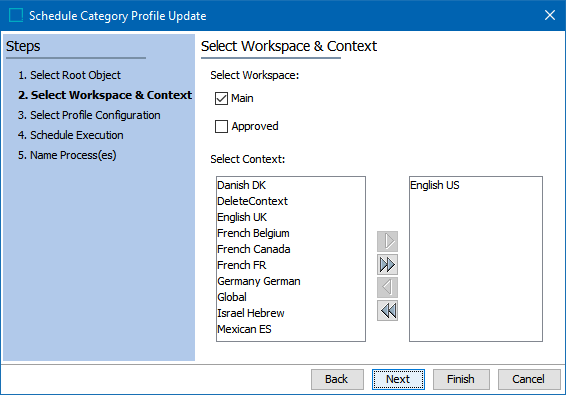Click the move-all-right double arrow icon
Screen dimensions: 566x395
387,265
